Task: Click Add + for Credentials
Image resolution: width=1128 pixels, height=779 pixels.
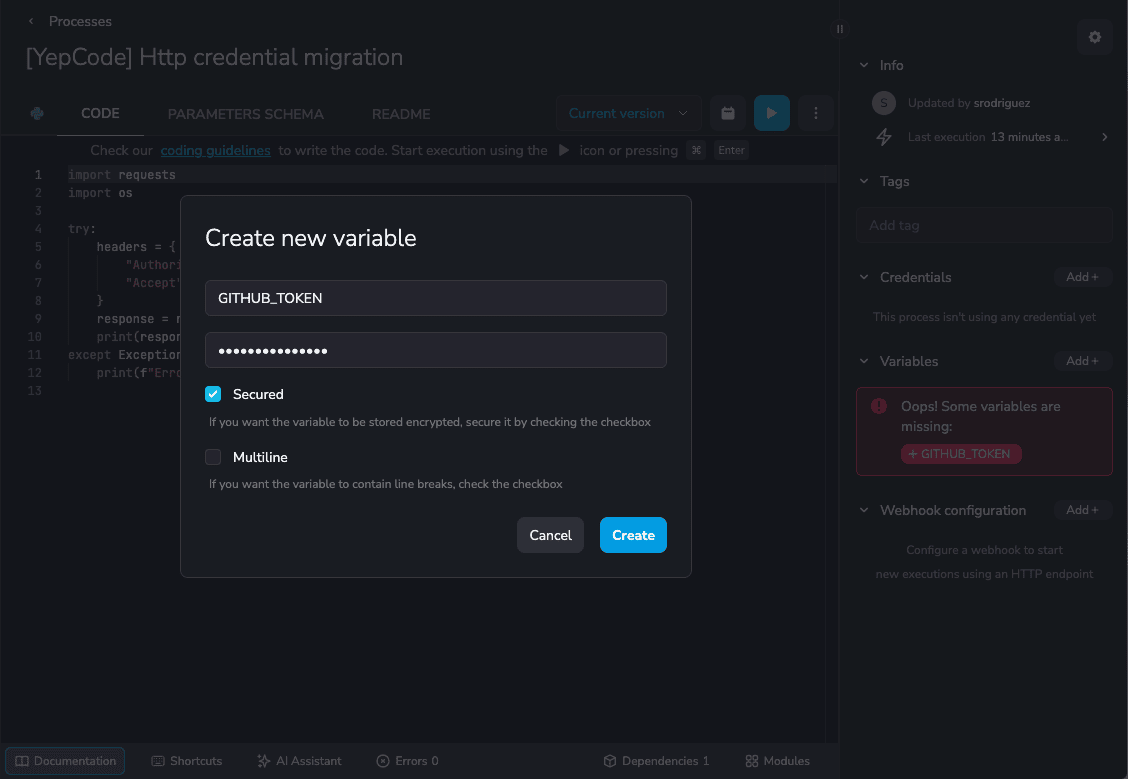Action: (1083, 277)
